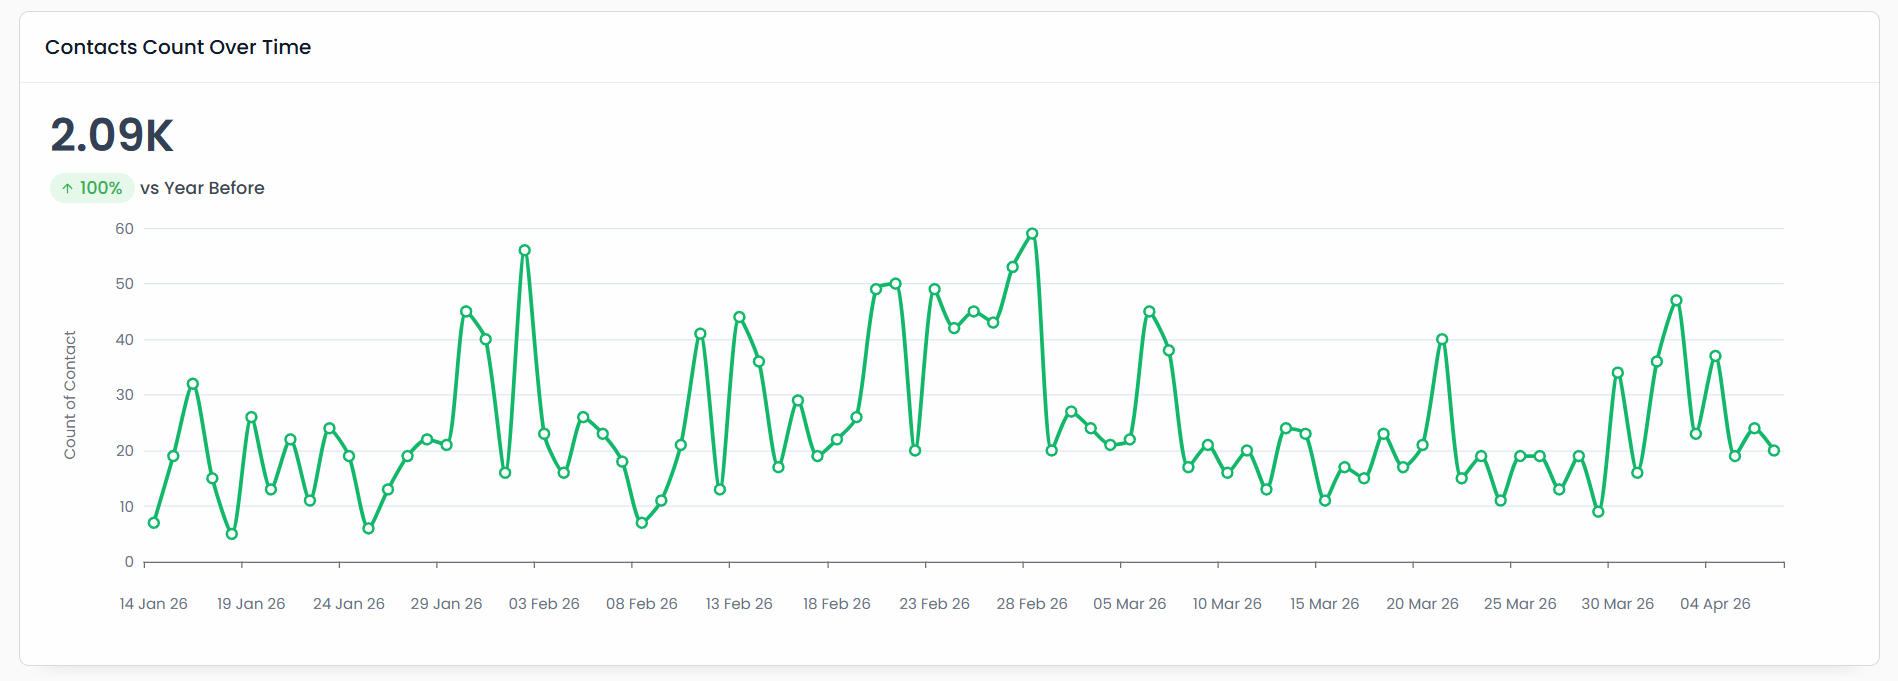
Task: Click the peak data point of 40 after 20 Mar 26
Action: pos(1442,340)
